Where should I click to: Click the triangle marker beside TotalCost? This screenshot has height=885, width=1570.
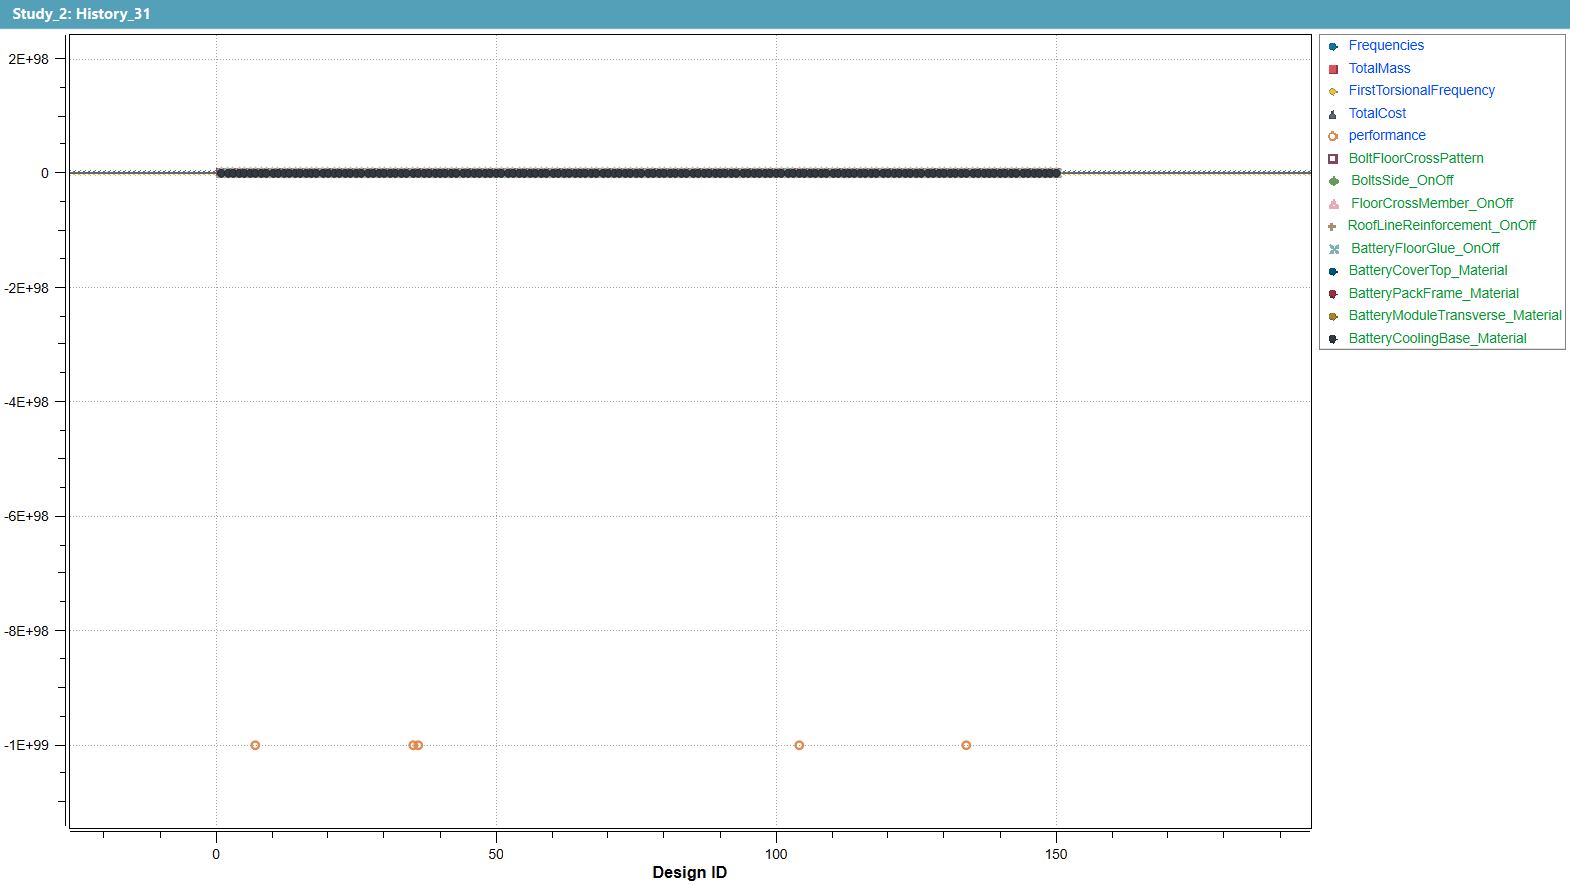[x=1333, y=114]
